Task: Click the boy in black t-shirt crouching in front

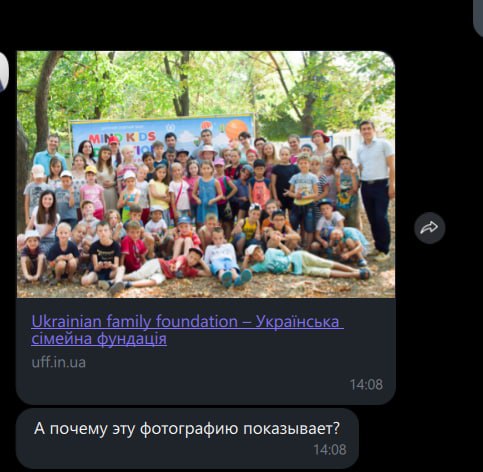Action: (x=103, y=255)
